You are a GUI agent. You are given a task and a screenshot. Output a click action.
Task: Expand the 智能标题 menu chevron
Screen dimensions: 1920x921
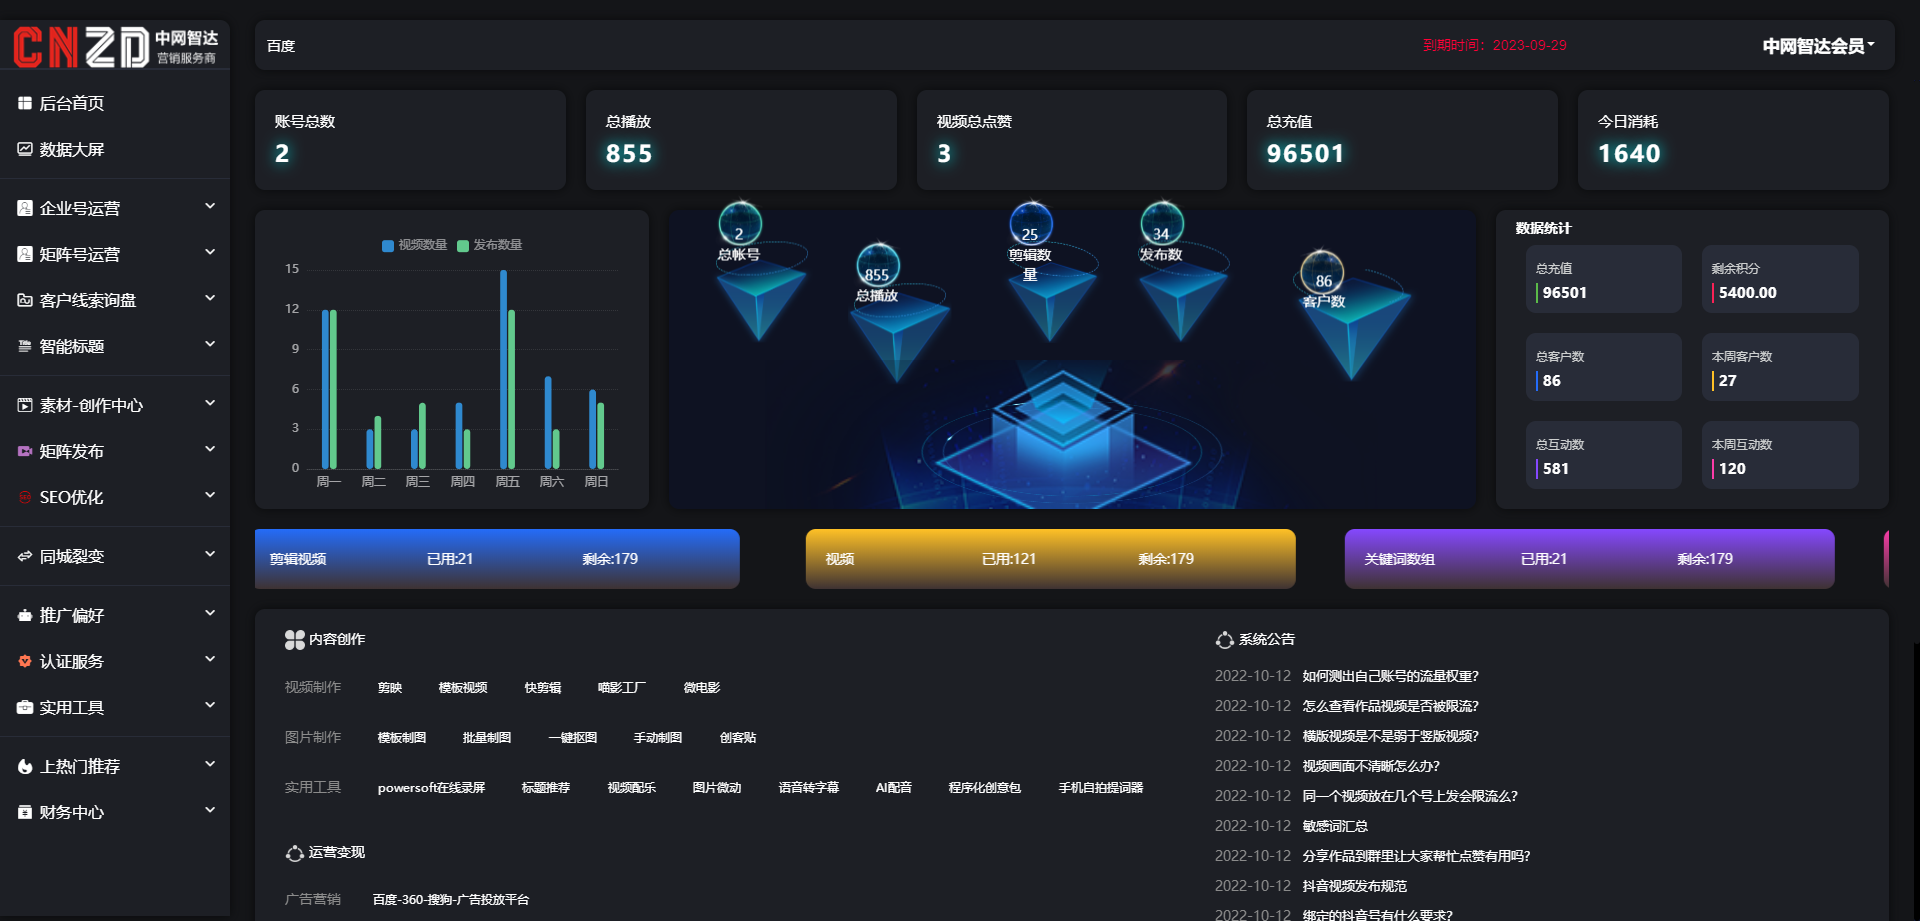(x=210, y=345)
